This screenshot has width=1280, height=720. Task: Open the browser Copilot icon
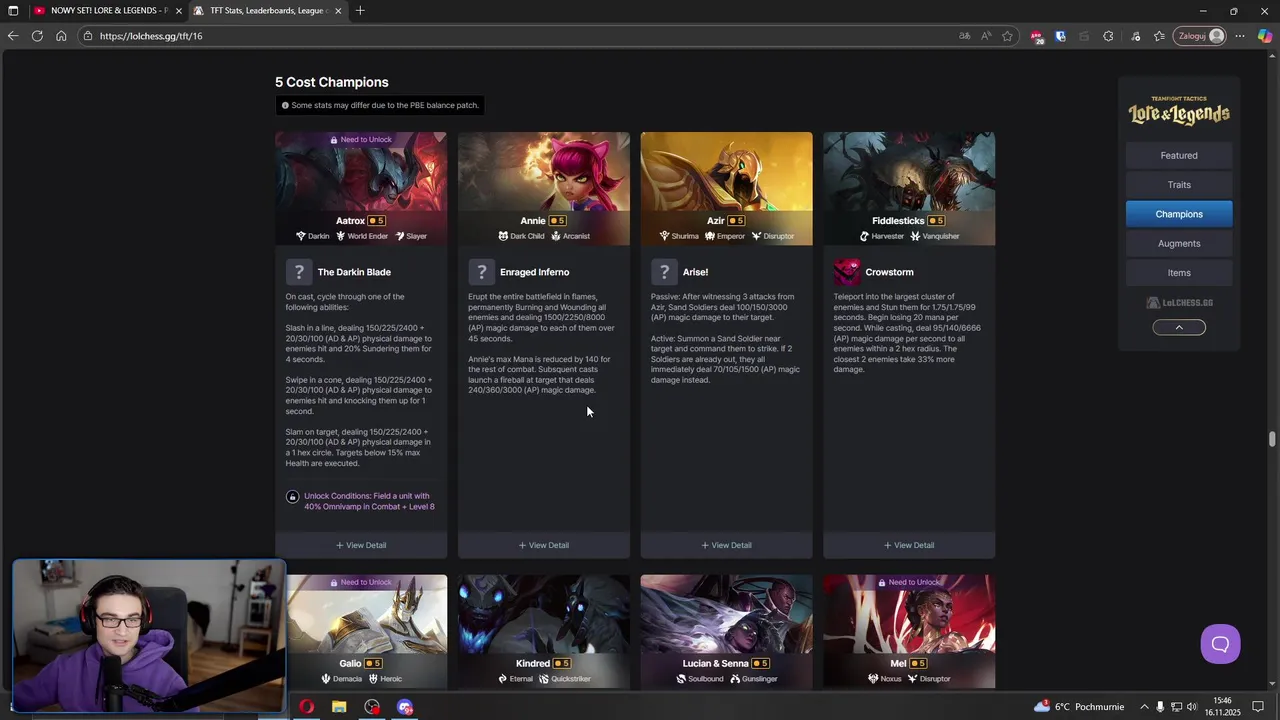(1265, 36)
